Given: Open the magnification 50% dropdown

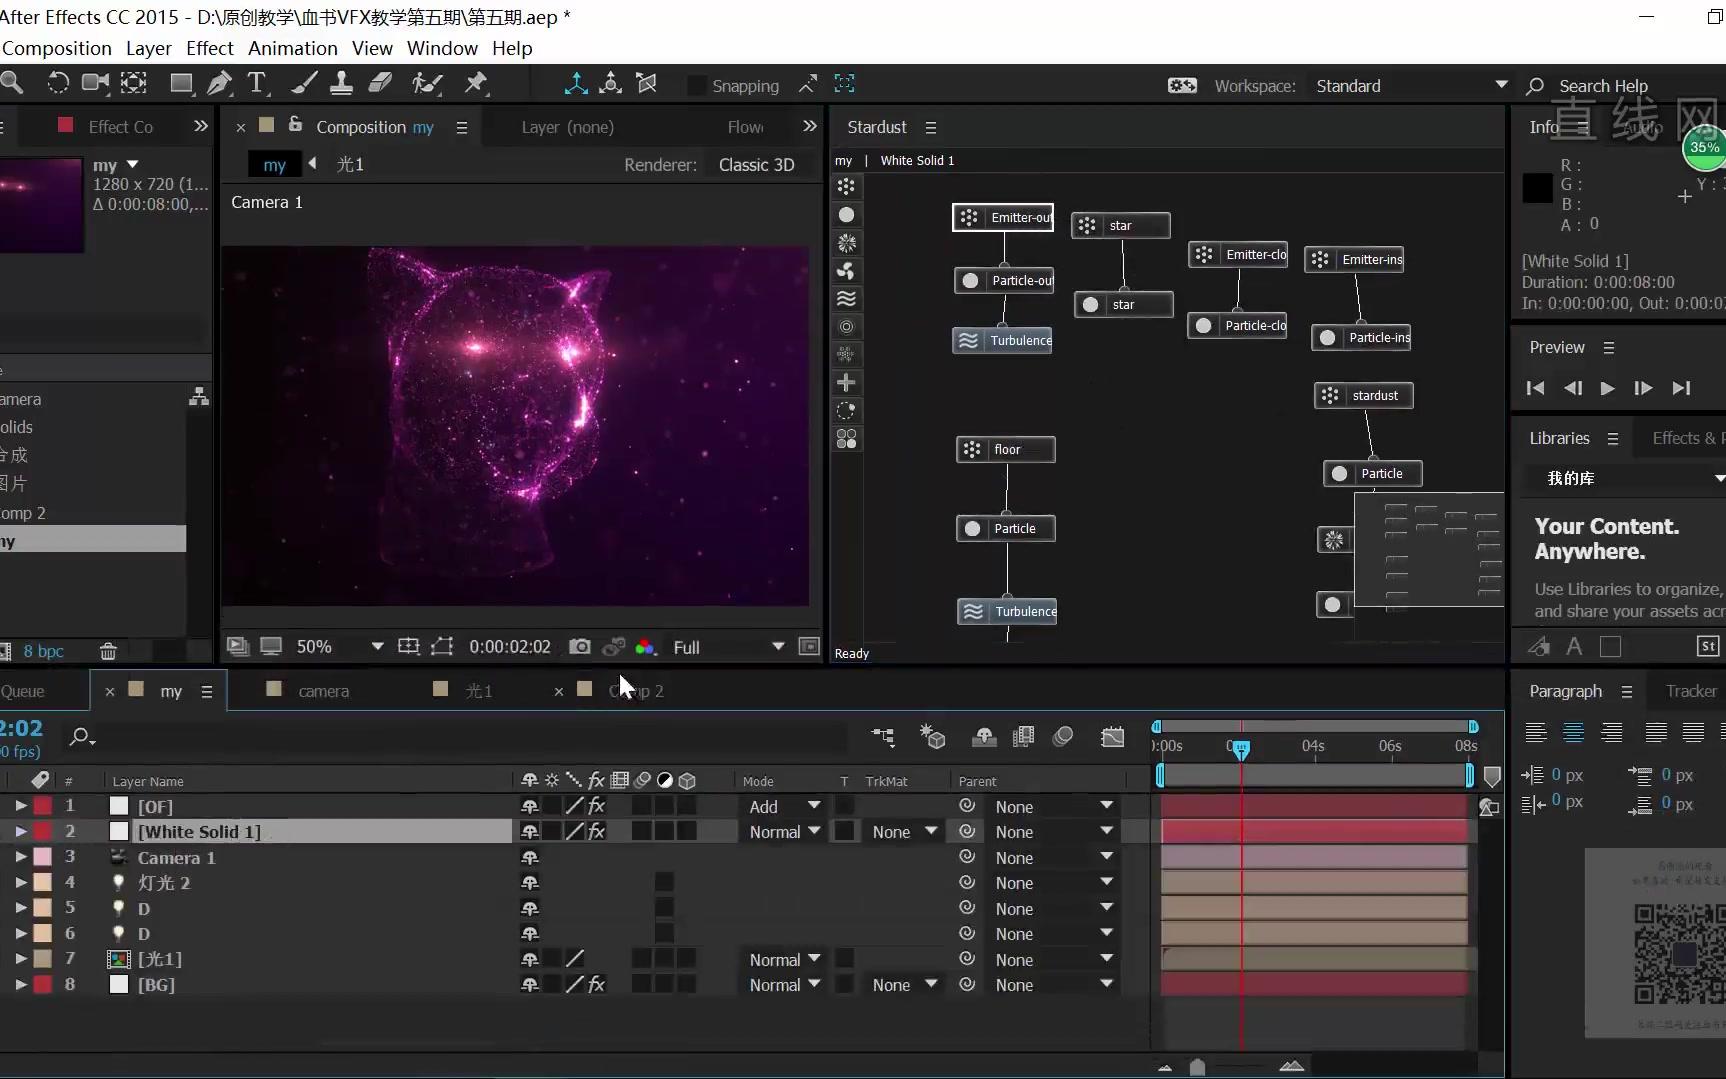Looking at the screenshot, I should 340,647.
